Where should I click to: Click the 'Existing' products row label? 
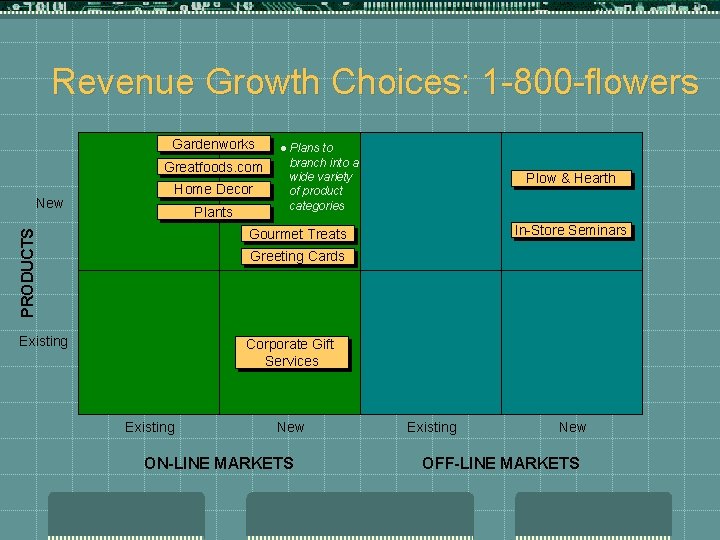[x=43, y=342]
